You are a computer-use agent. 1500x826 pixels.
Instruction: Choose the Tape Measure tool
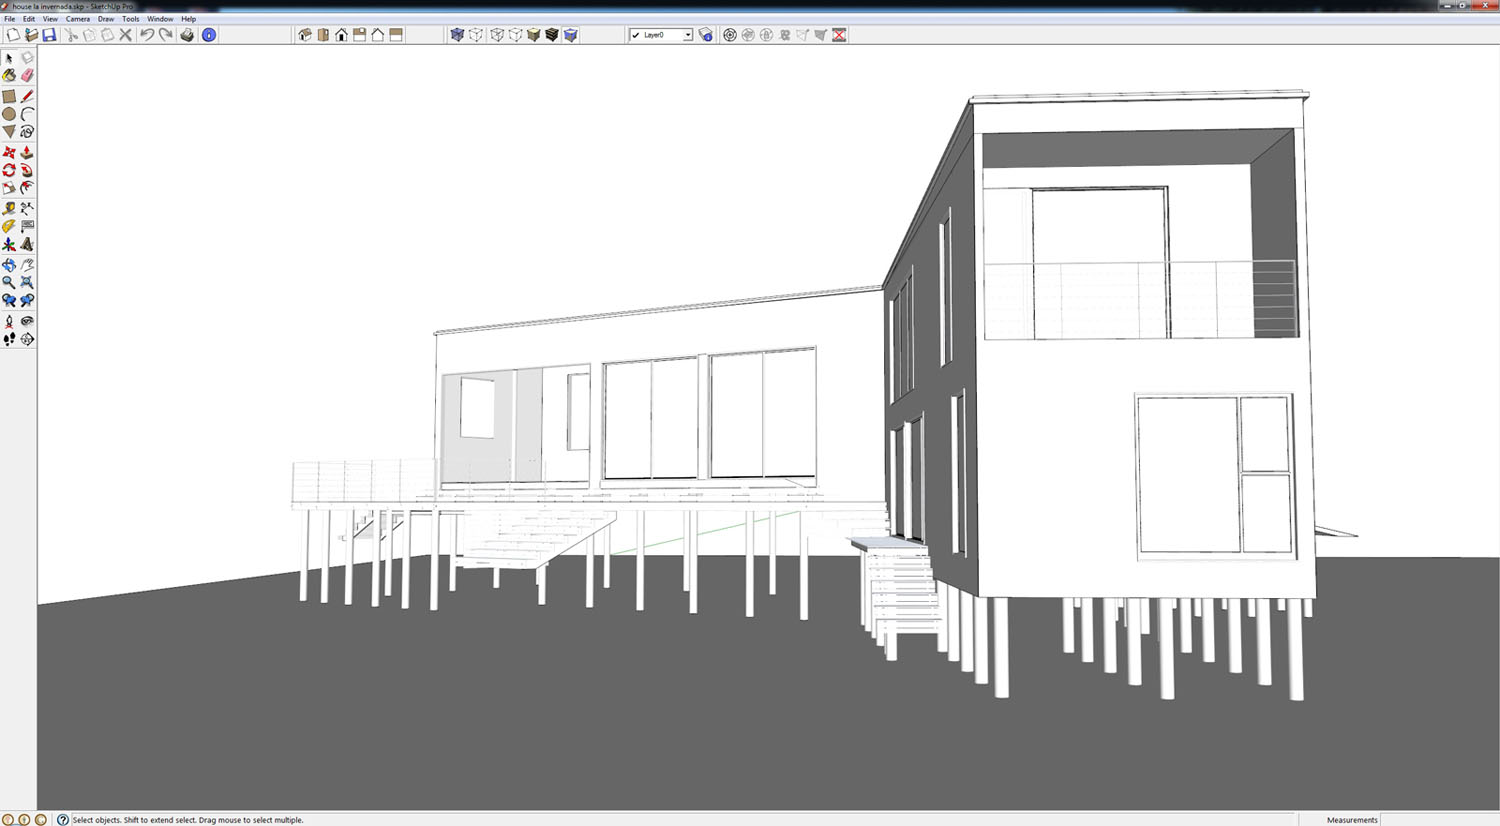coord(9,209)
